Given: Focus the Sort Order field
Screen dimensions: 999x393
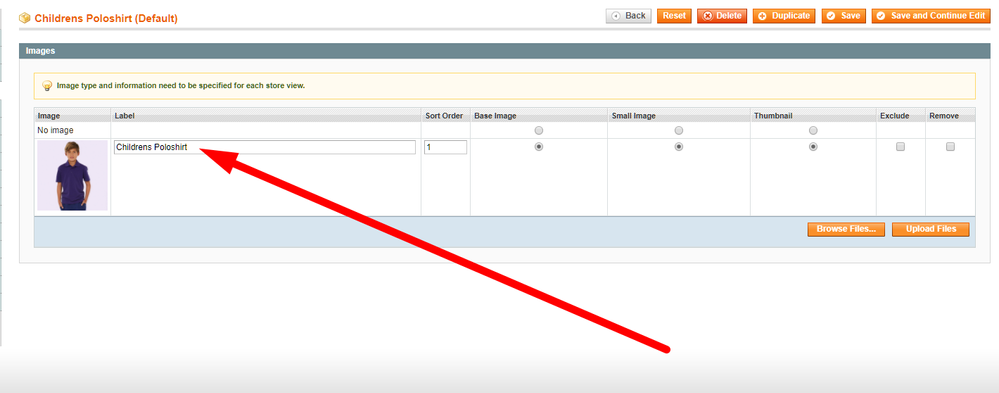Looking at the screenshot, I should (445, 147).
